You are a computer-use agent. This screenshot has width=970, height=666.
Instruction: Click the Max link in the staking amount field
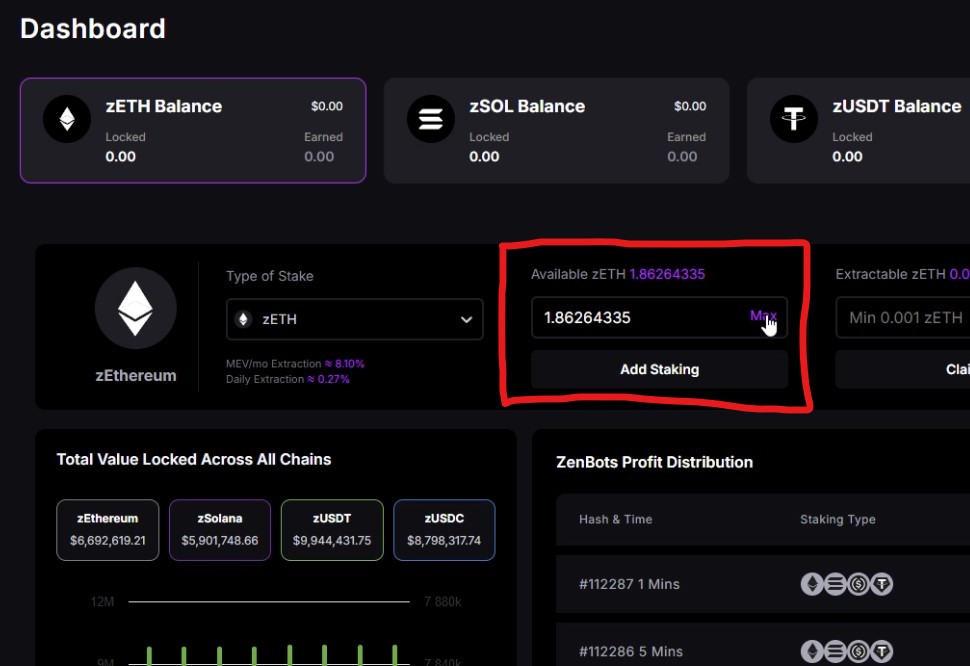(x=763, y=316)
